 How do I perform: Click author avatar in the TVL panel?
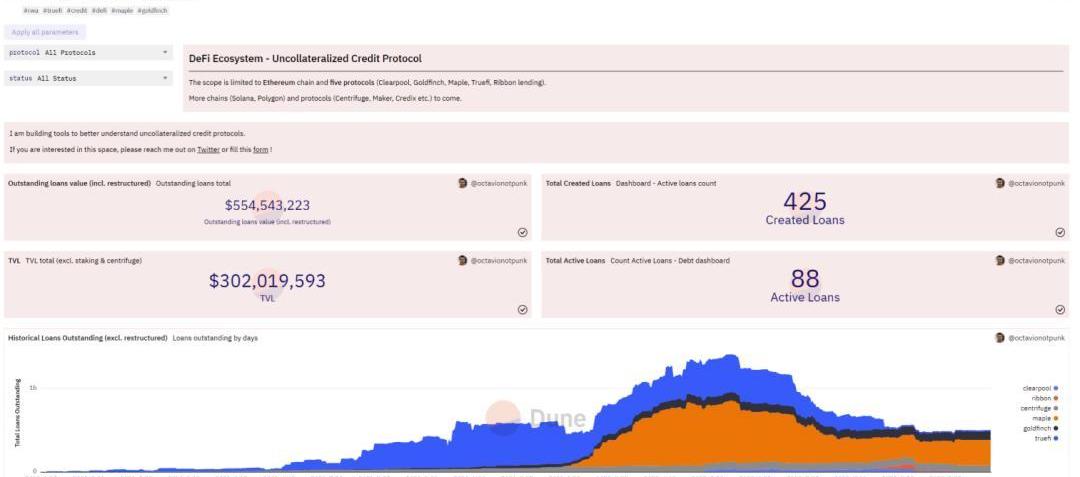[462, 261]
